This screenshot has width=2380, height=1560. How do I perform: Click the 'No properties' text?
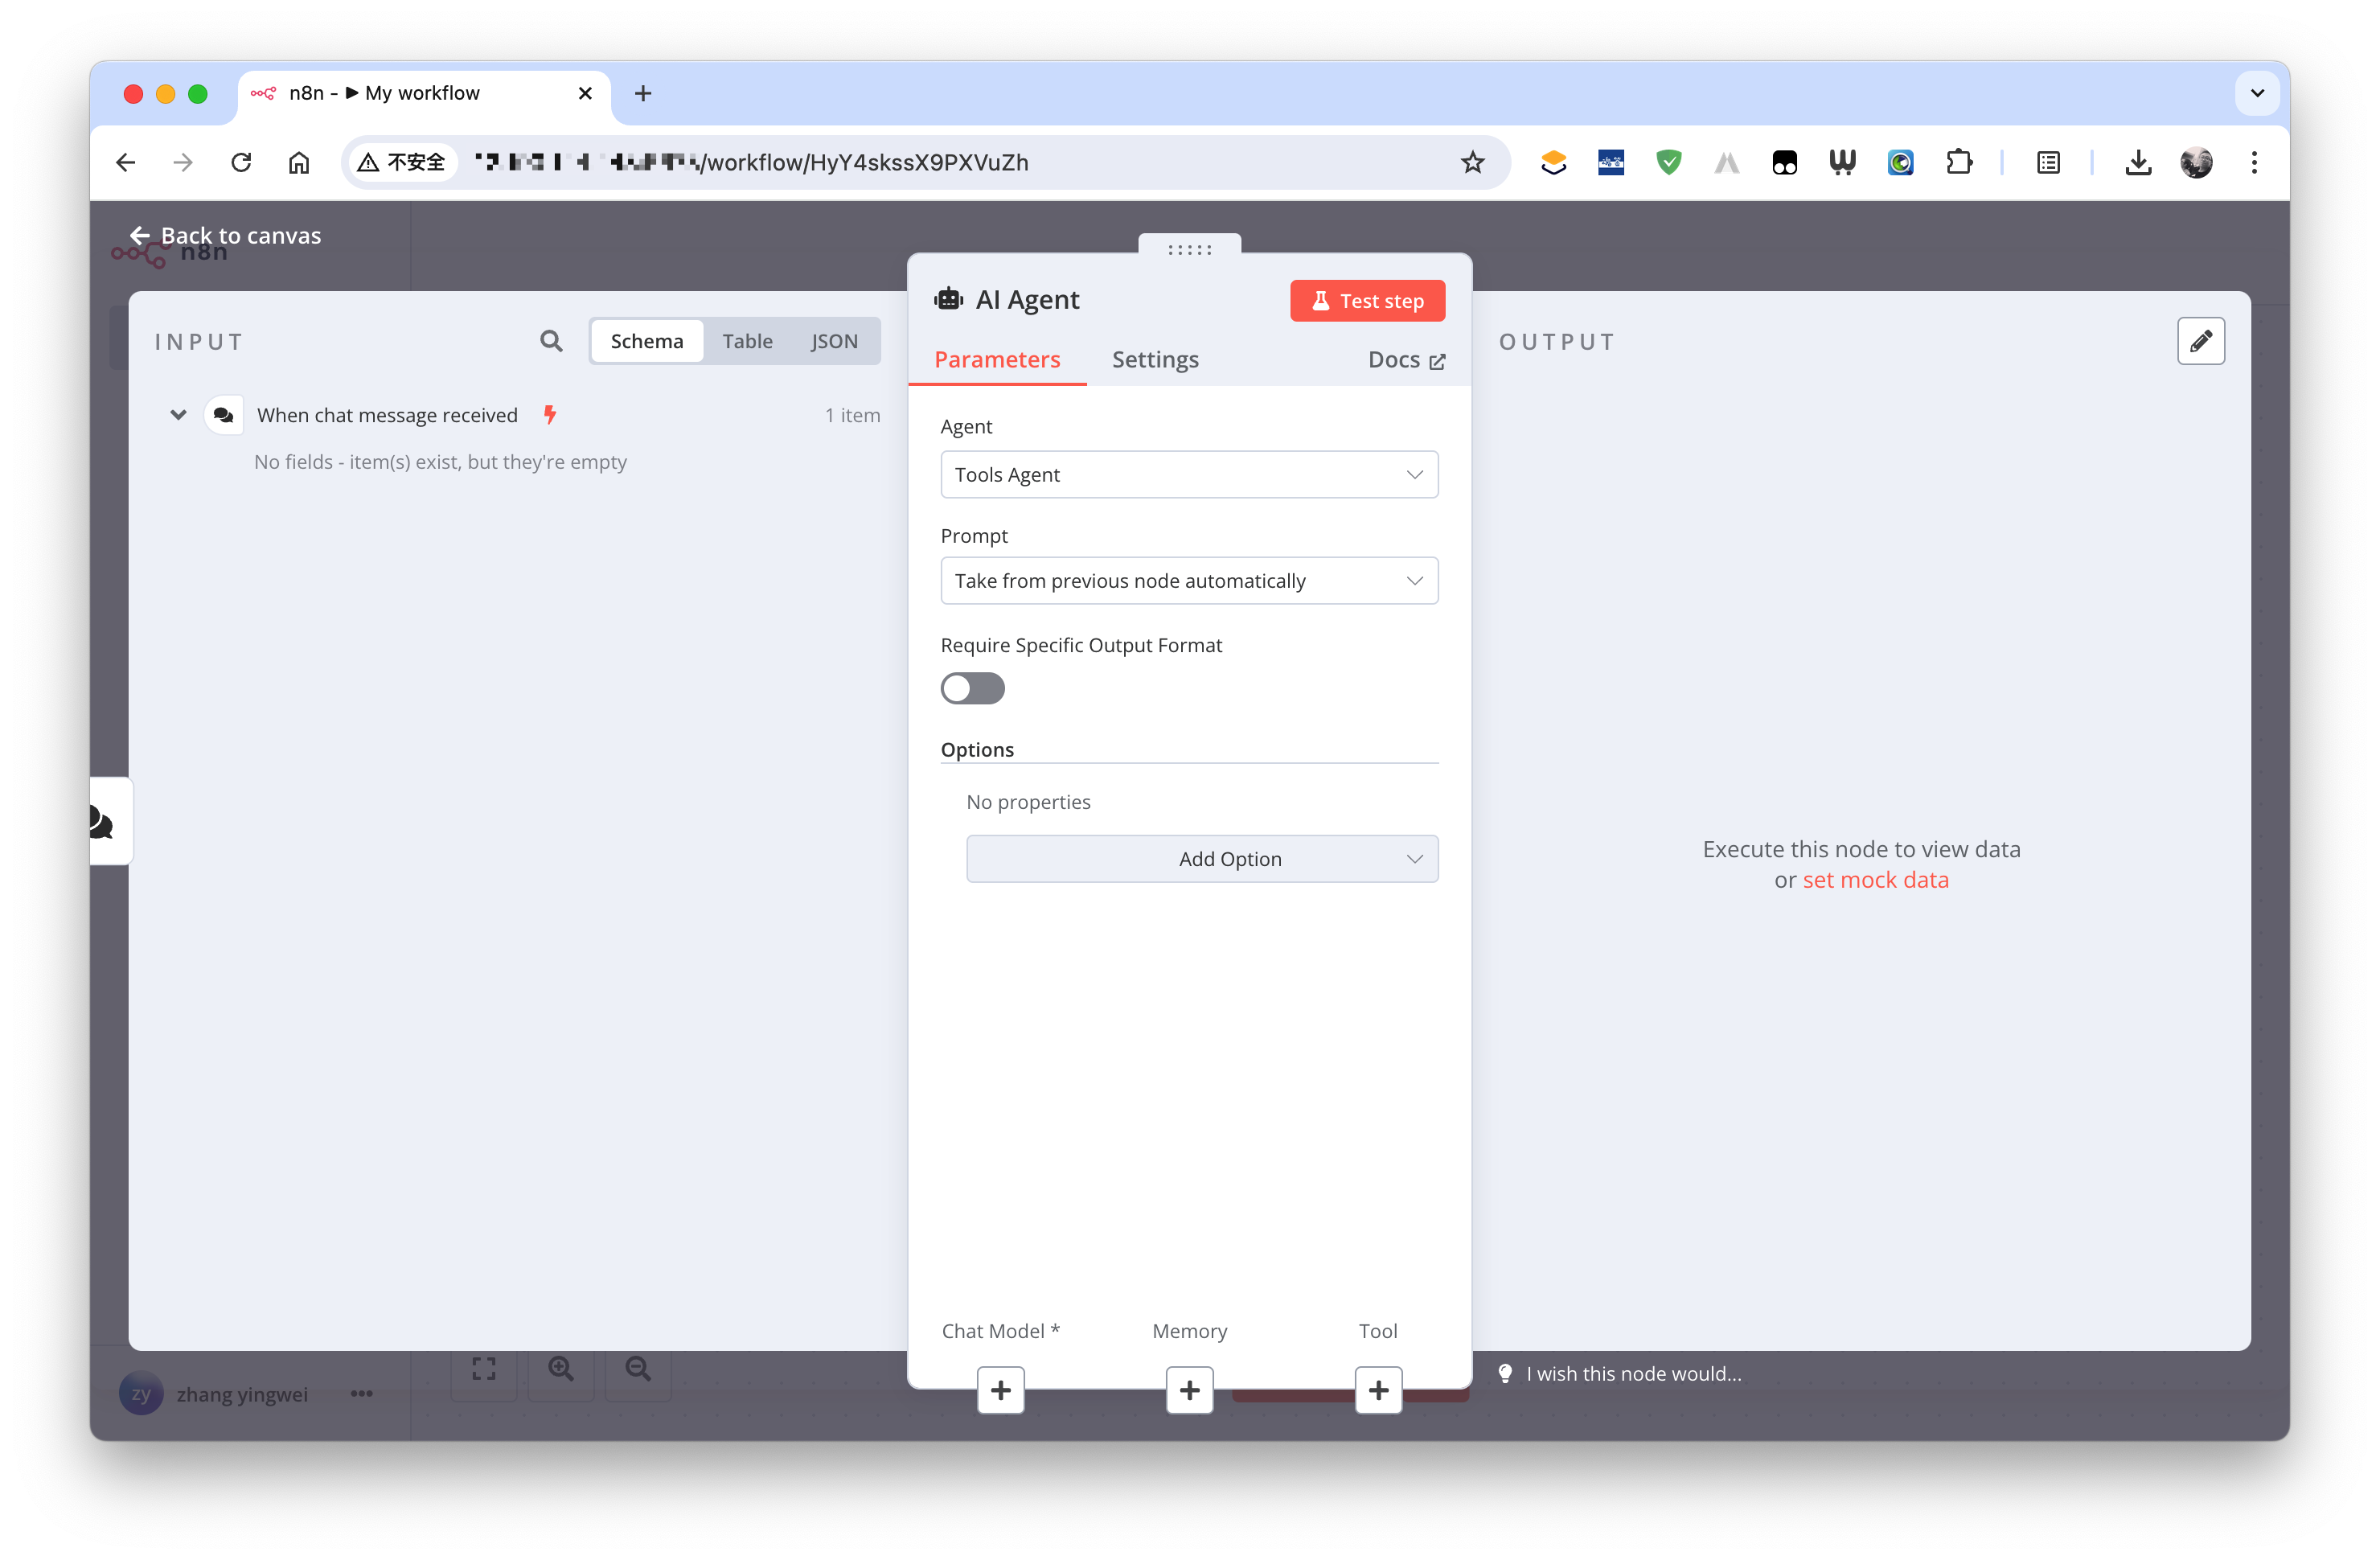click(1028, 802)
